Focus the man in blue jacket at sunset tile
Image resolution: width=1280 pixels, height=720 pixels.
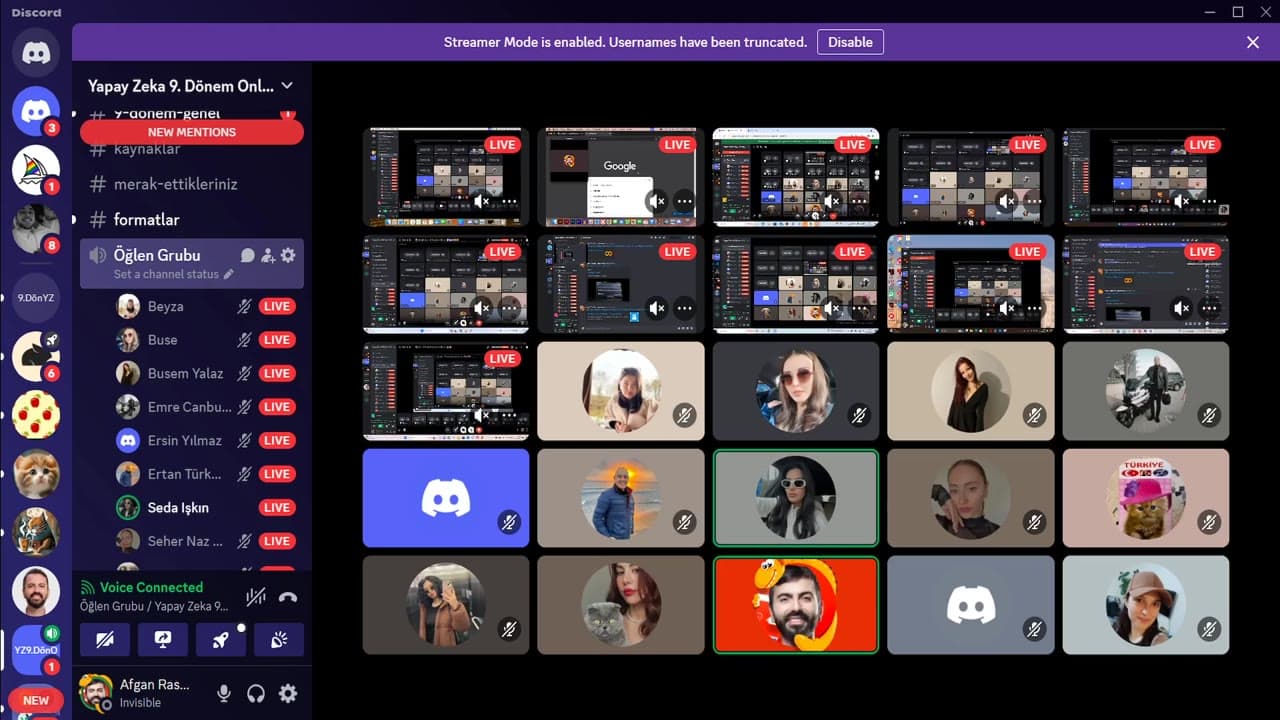620,498
